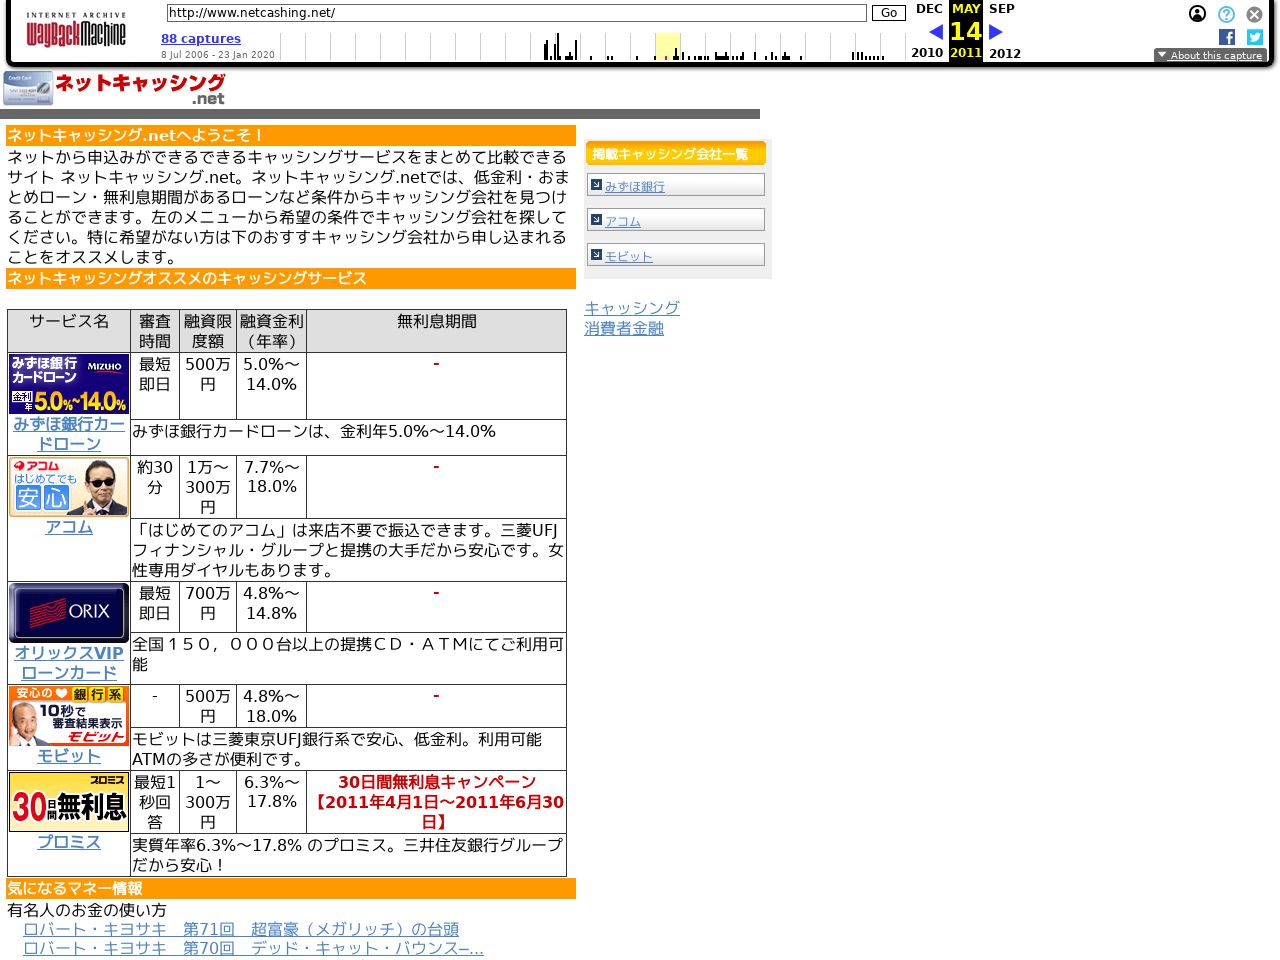Image resolution: width=1280 pixels, height=960 pixels.
Task: Close the Wayback toolbar
Action: tap(1254, 14)
